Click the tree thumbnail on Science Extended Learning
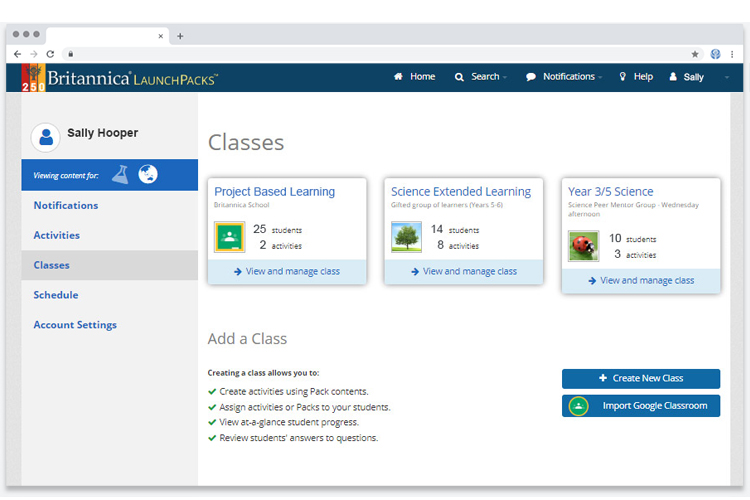750x500 pixels. tap(407, 236)
